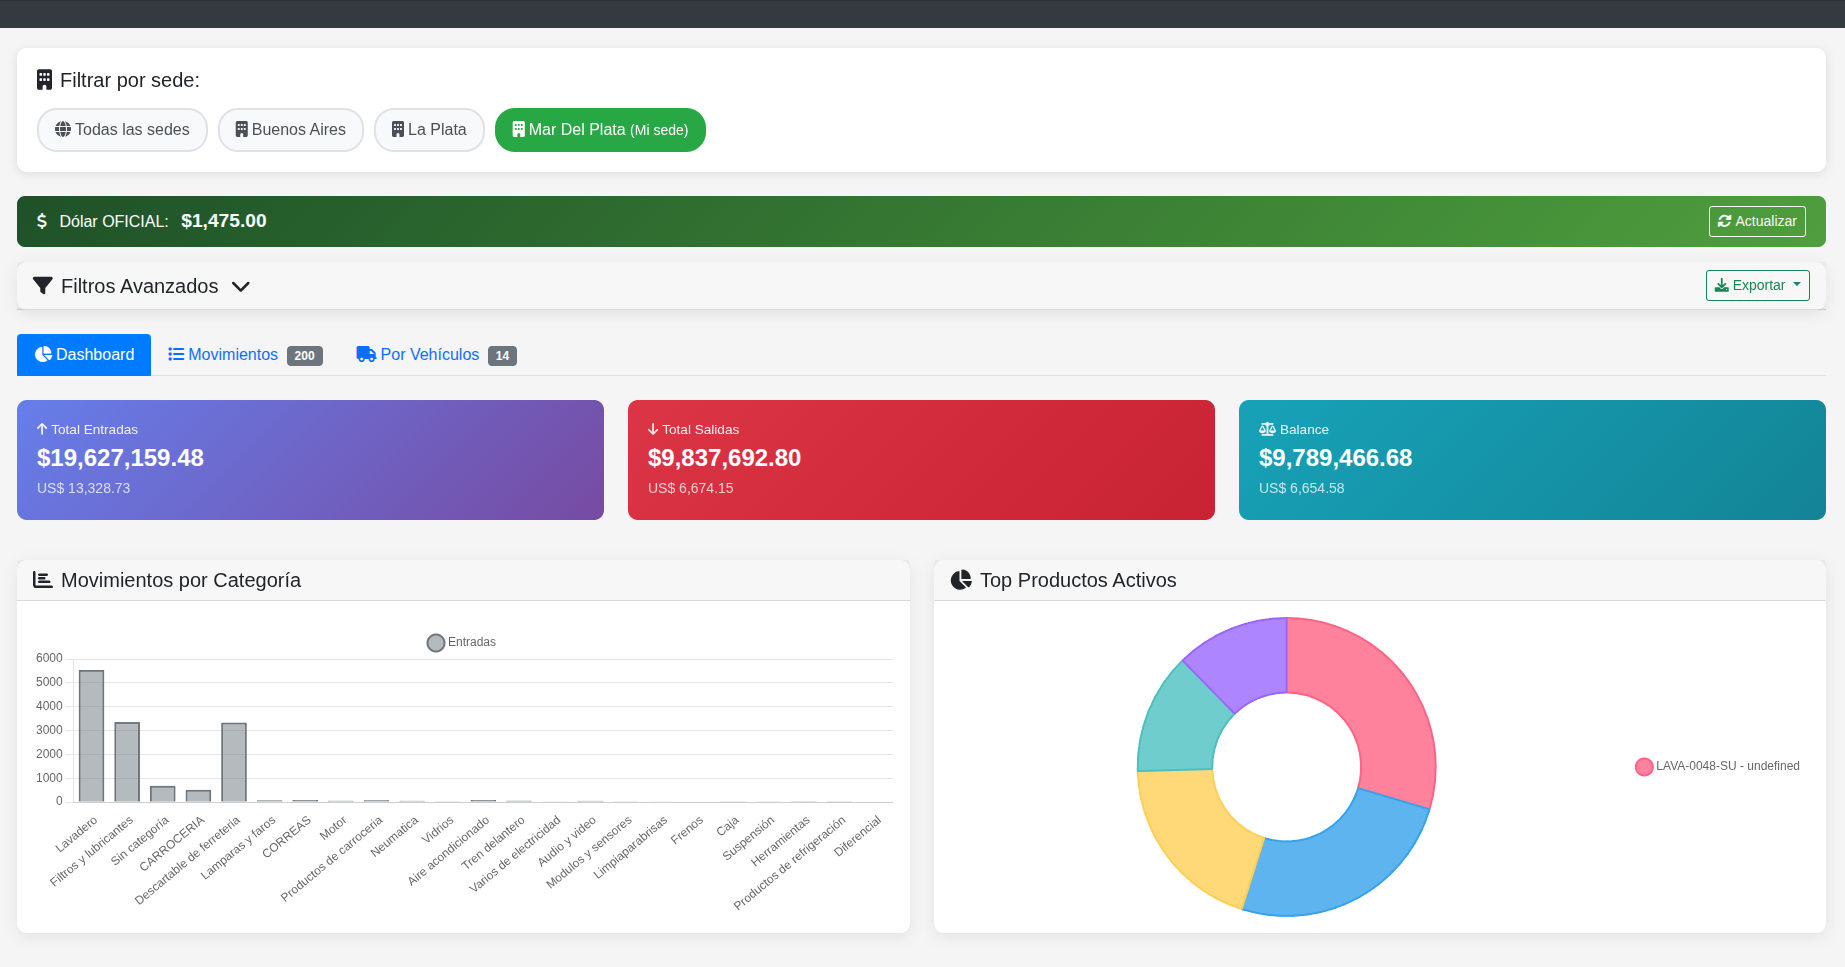The image size is (1845, 967).
Task: Click the building icon beside Filtrar por sede
Action: point(44,80)
